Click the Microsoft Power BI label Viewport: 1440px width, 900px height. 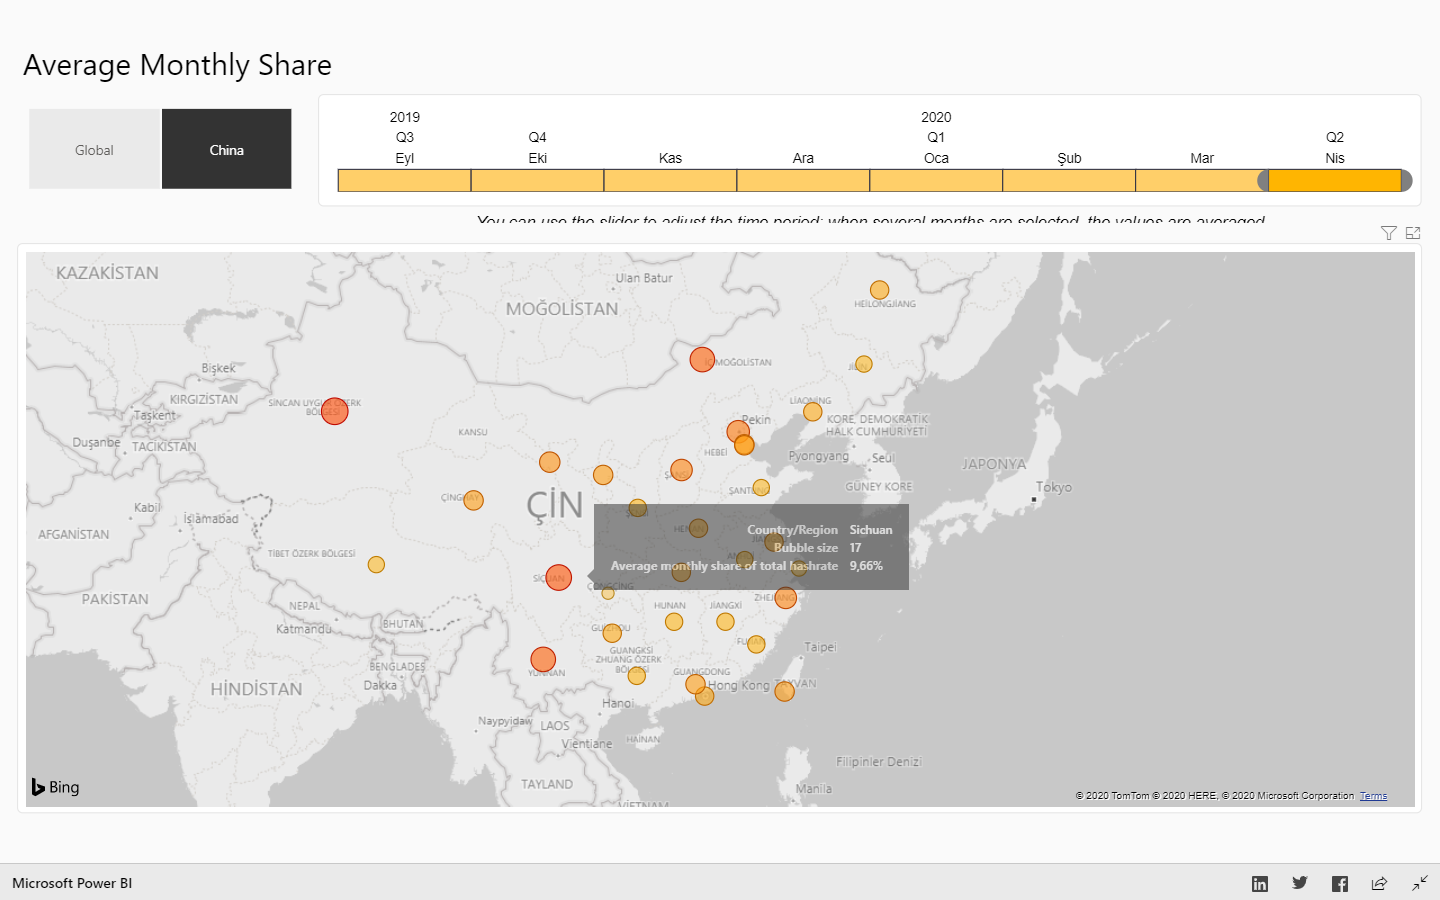click(x=72, y=883)
